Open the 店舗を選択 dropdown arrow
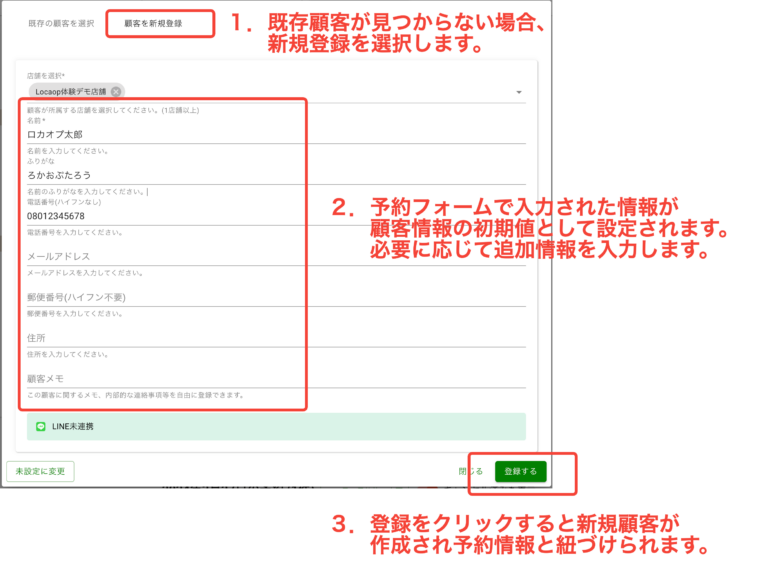The width and height of the screenshot is (768, 577). 519,92
